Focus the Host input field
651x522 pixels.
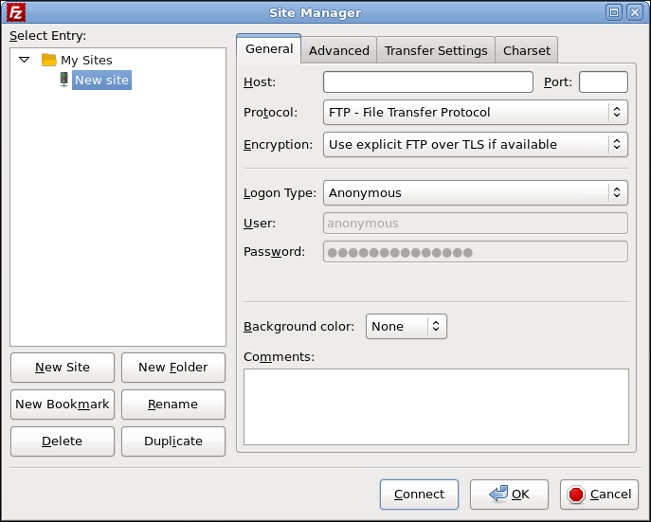[x=428, y=82]
